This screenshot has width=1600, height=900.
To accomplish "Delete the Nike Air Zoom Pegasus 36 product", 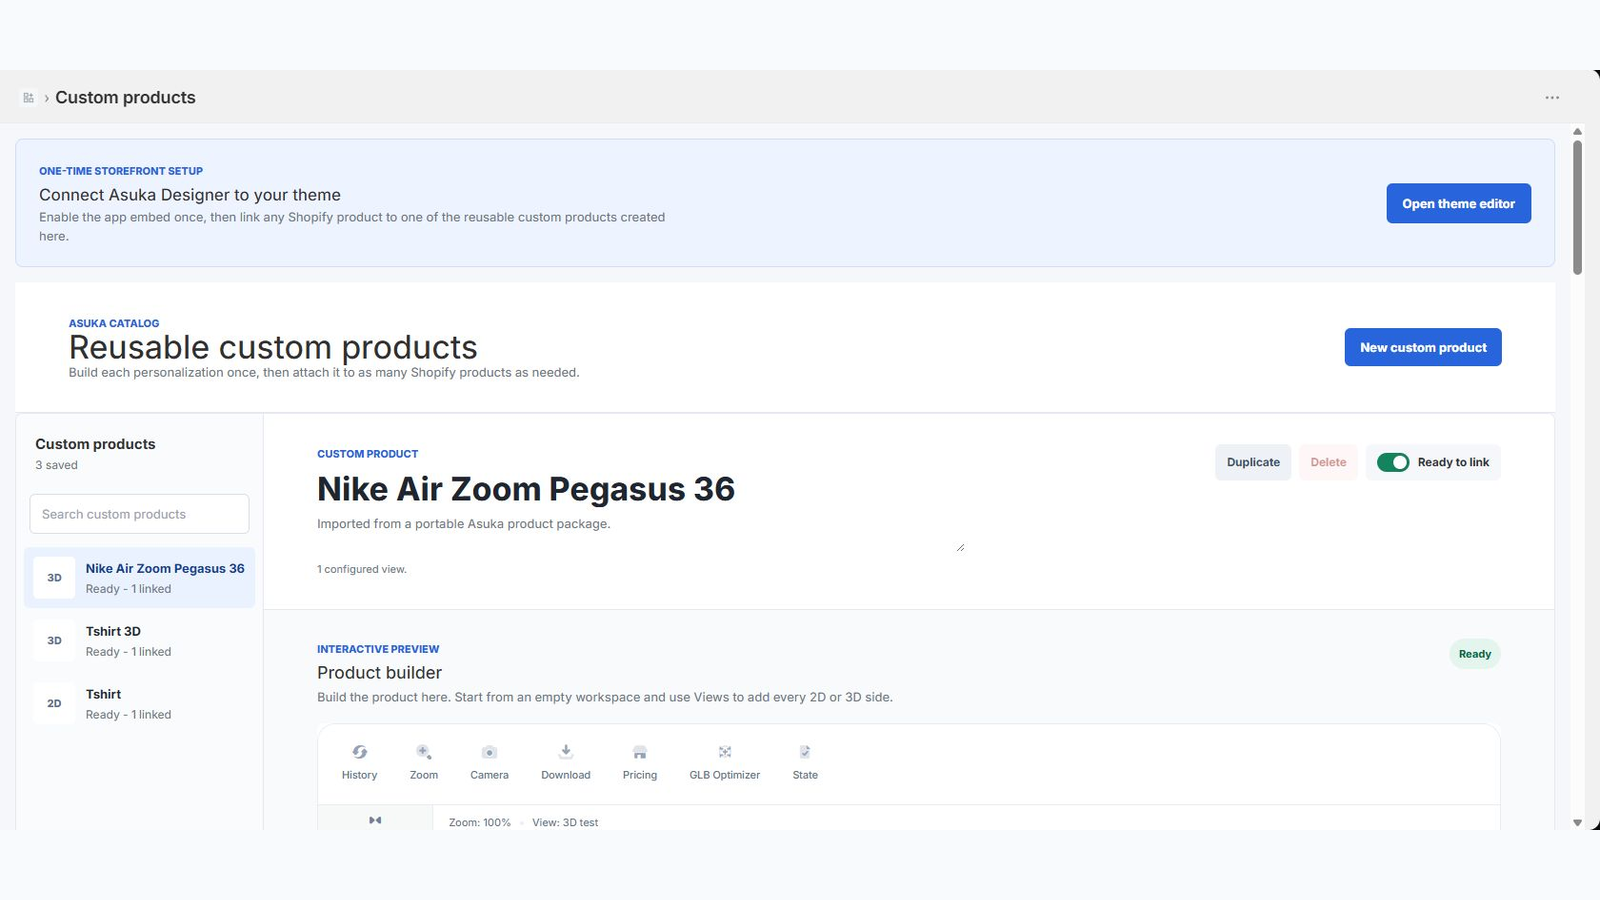I will point(1328,462).
